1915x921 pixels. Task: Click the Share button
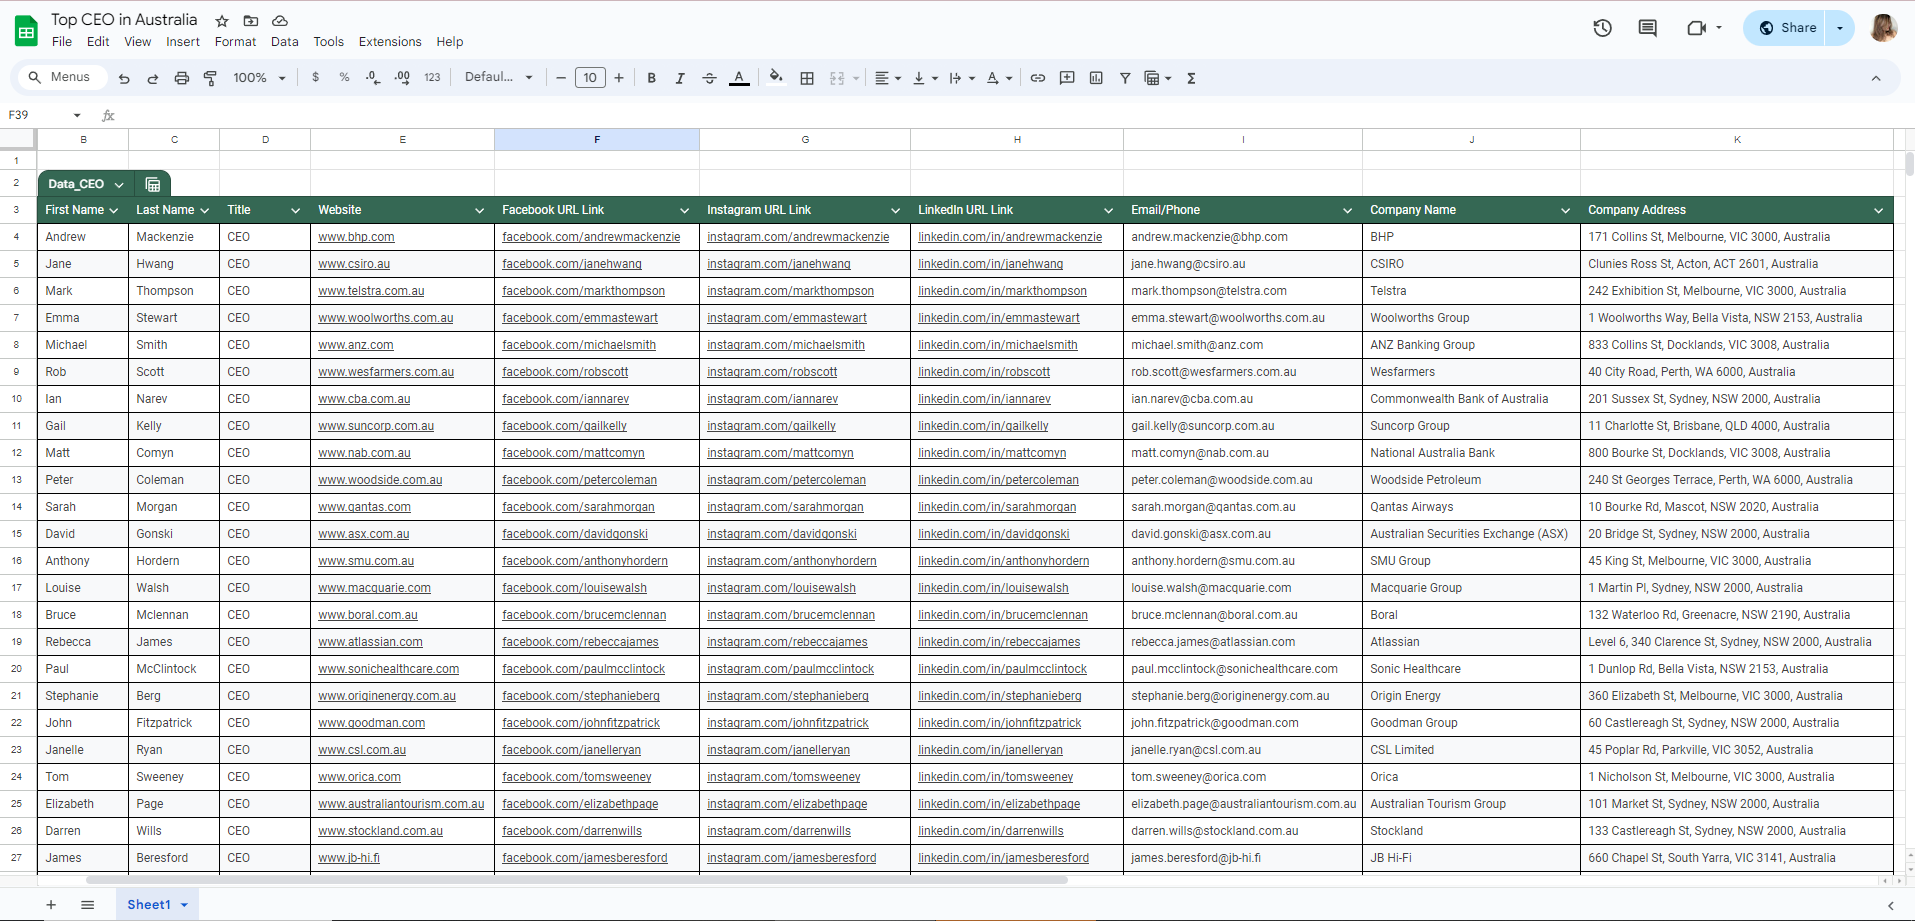pyautogui.click(x=1786, y=28)
